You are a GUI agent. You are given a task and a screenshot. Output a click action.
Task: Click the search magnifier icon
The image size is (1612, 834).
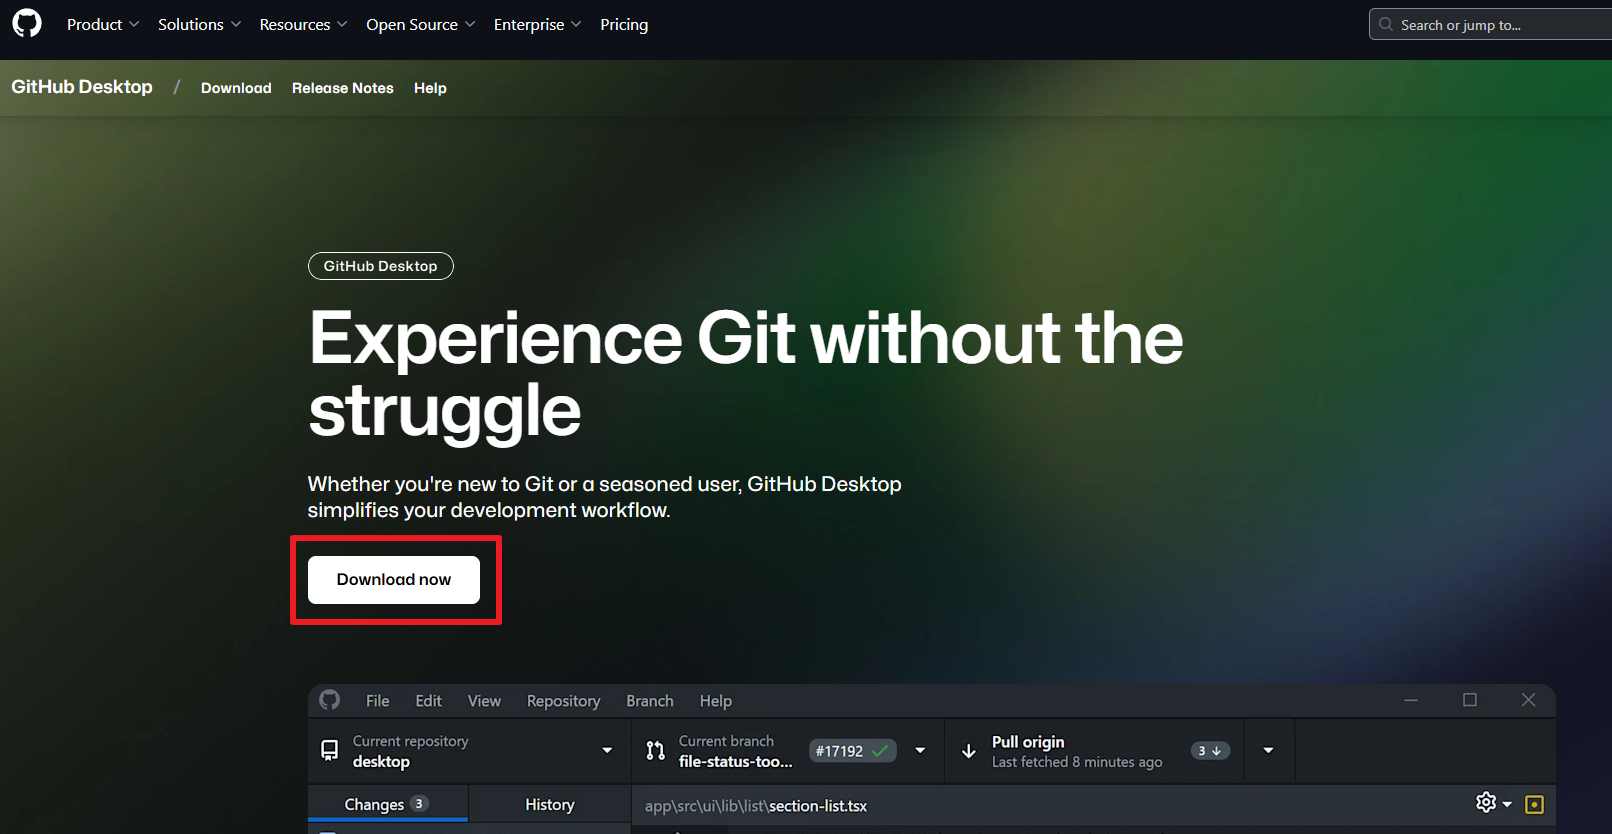(1386, 25)
